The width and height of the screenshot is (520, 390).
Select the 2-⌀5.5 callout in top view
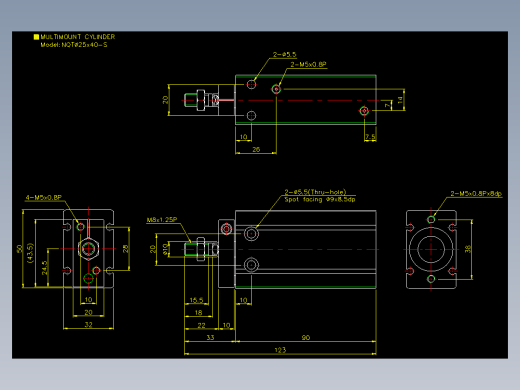[284, 54]
